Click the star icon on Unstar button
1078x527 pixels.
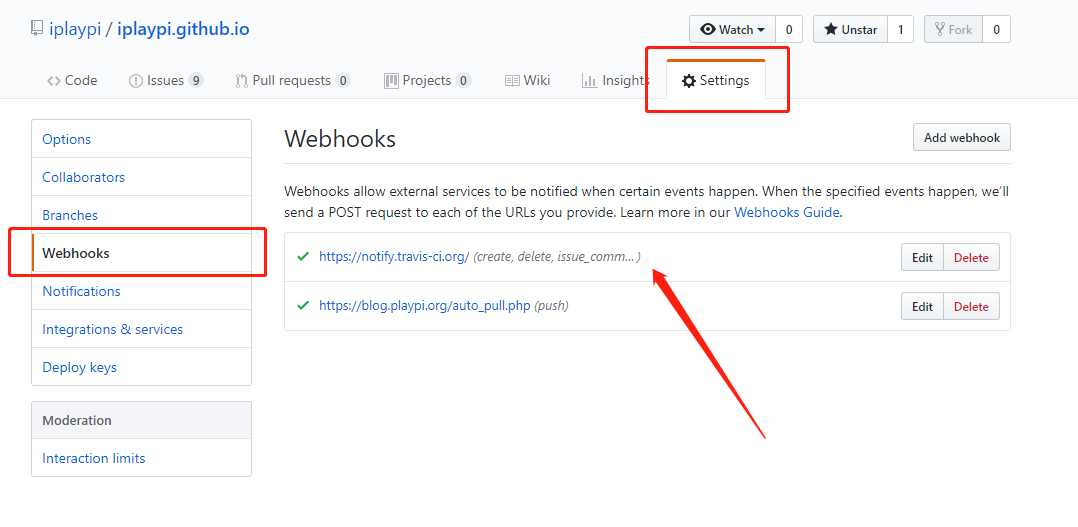pos(830,30)
